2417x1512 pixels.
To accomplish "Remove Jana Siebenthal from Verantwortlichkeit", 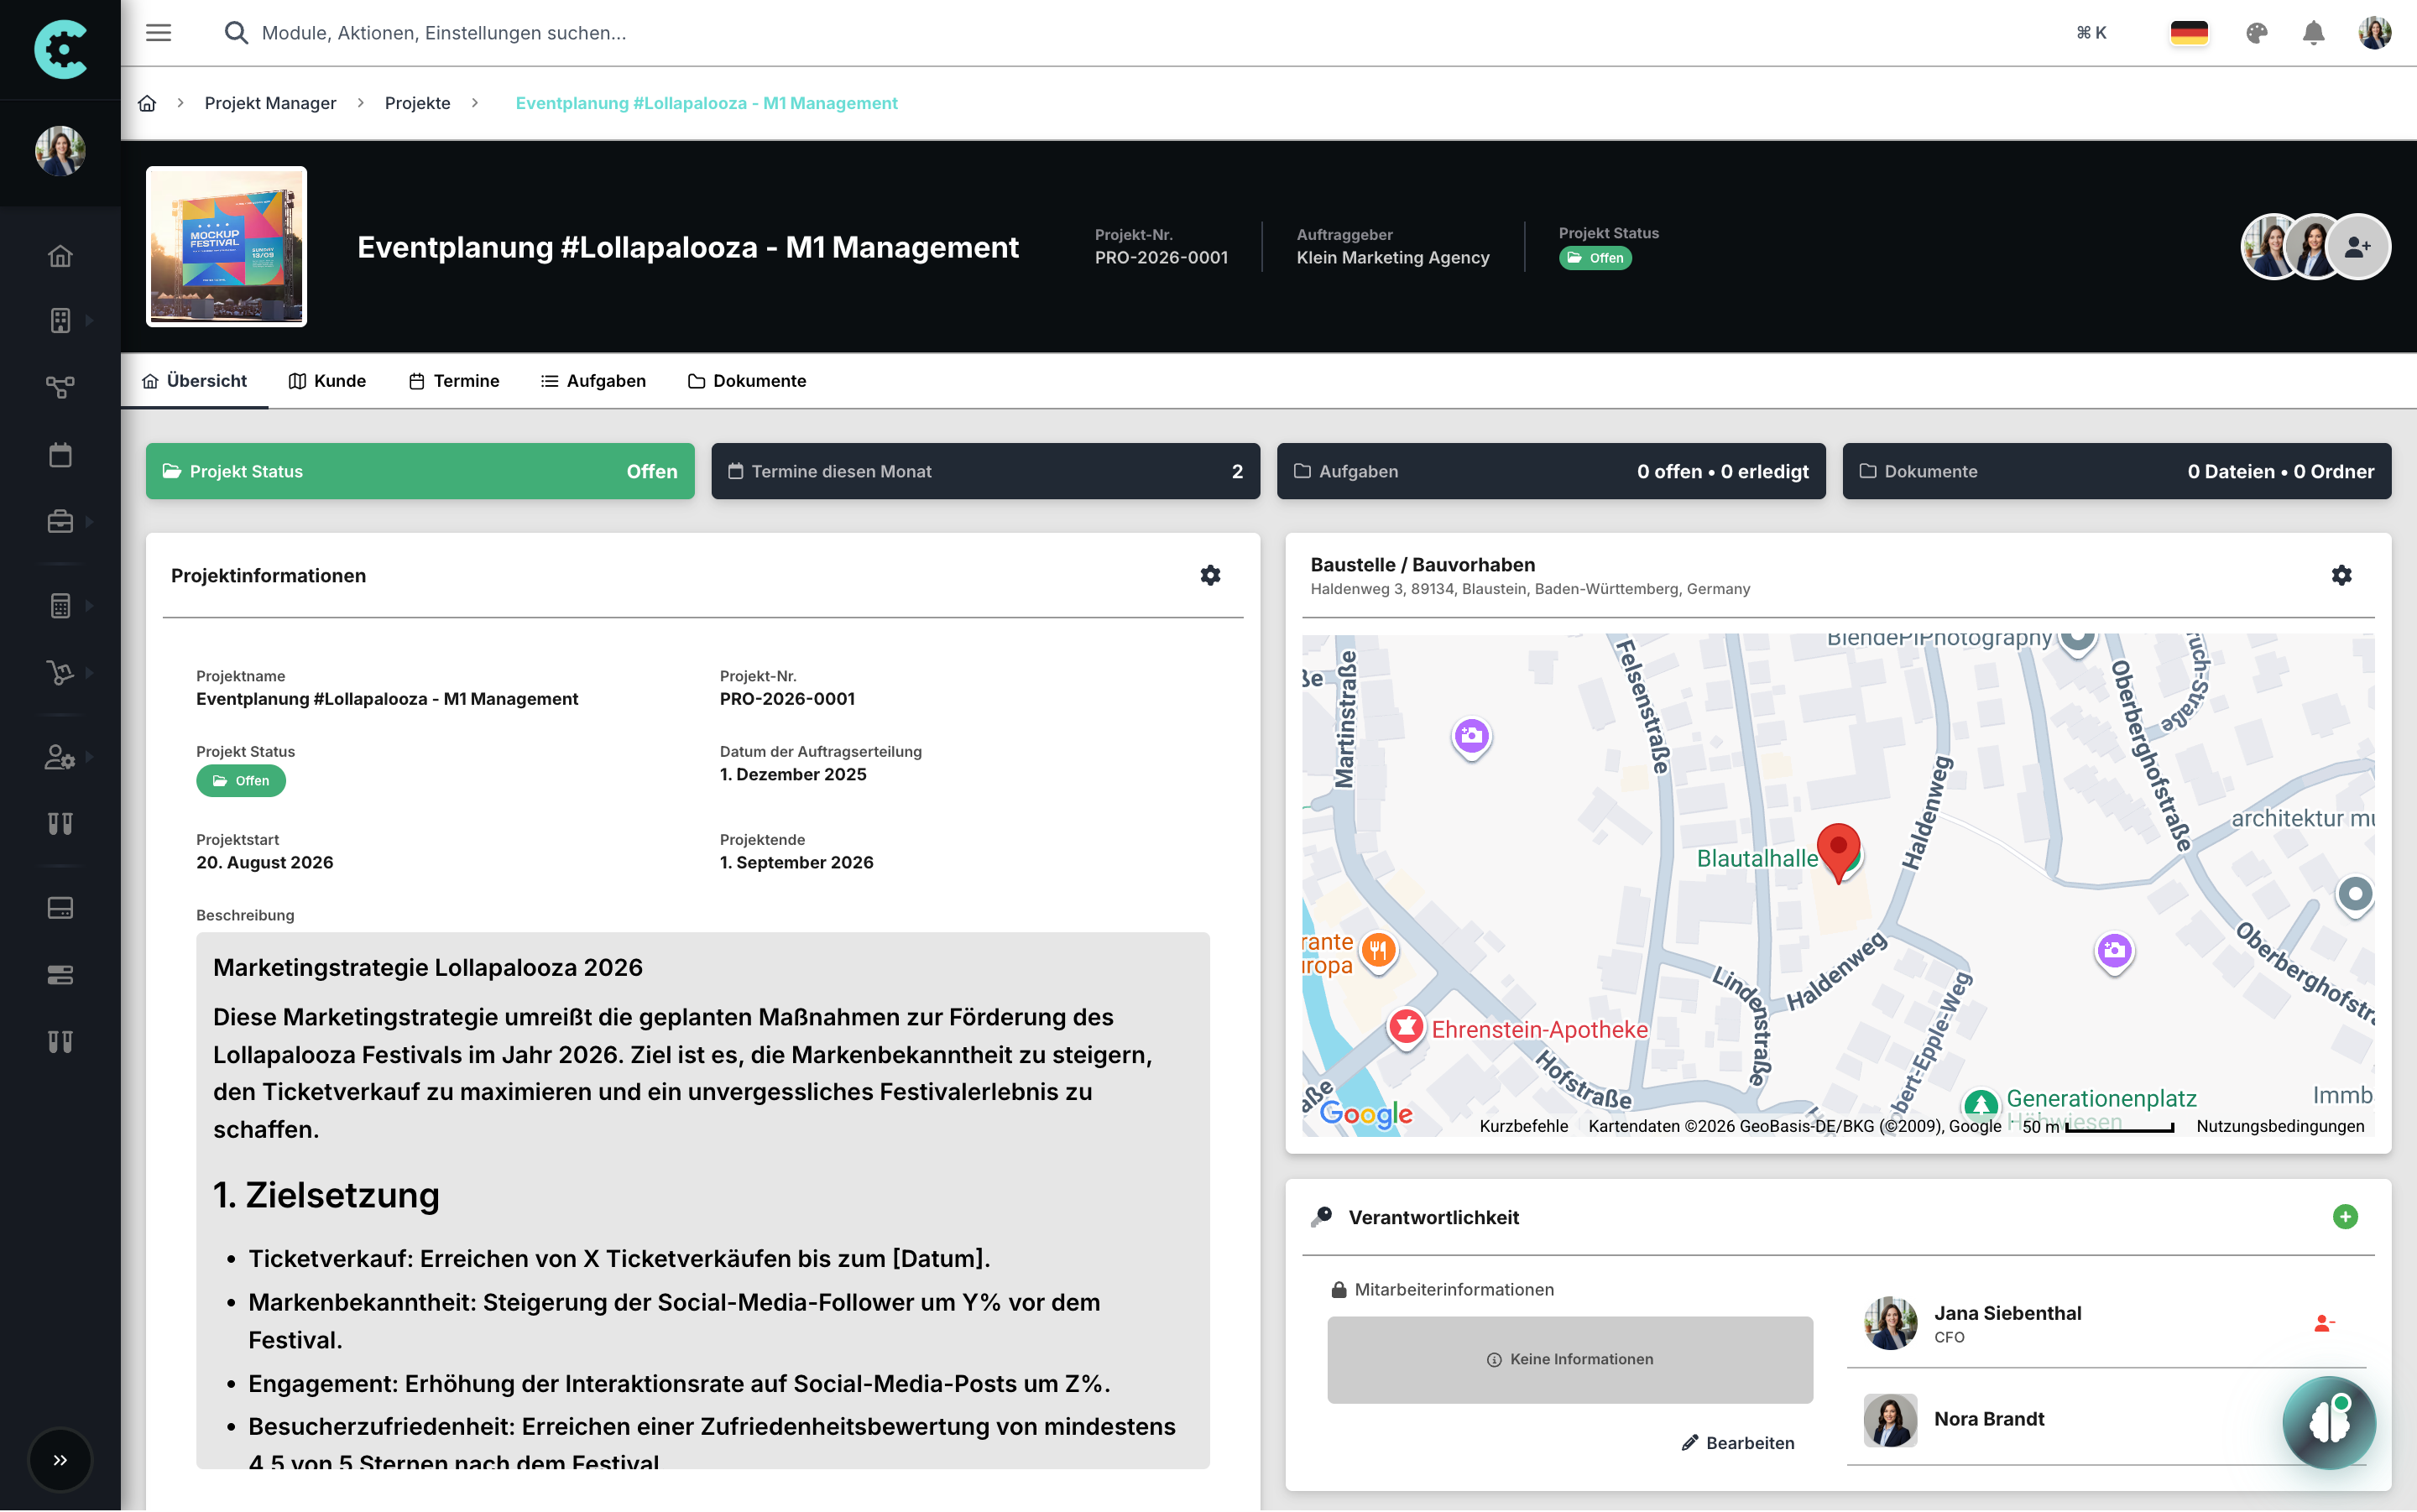I will click(x=2323, y=1323).
